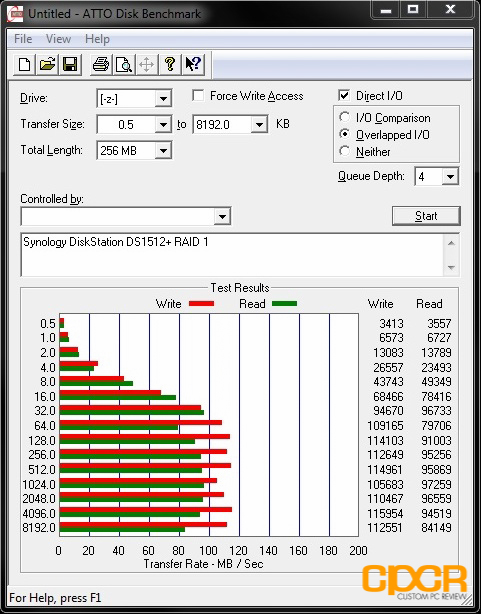The image size is (481, 614).
Task: Click write value 3413 in results
Action: 391,323
